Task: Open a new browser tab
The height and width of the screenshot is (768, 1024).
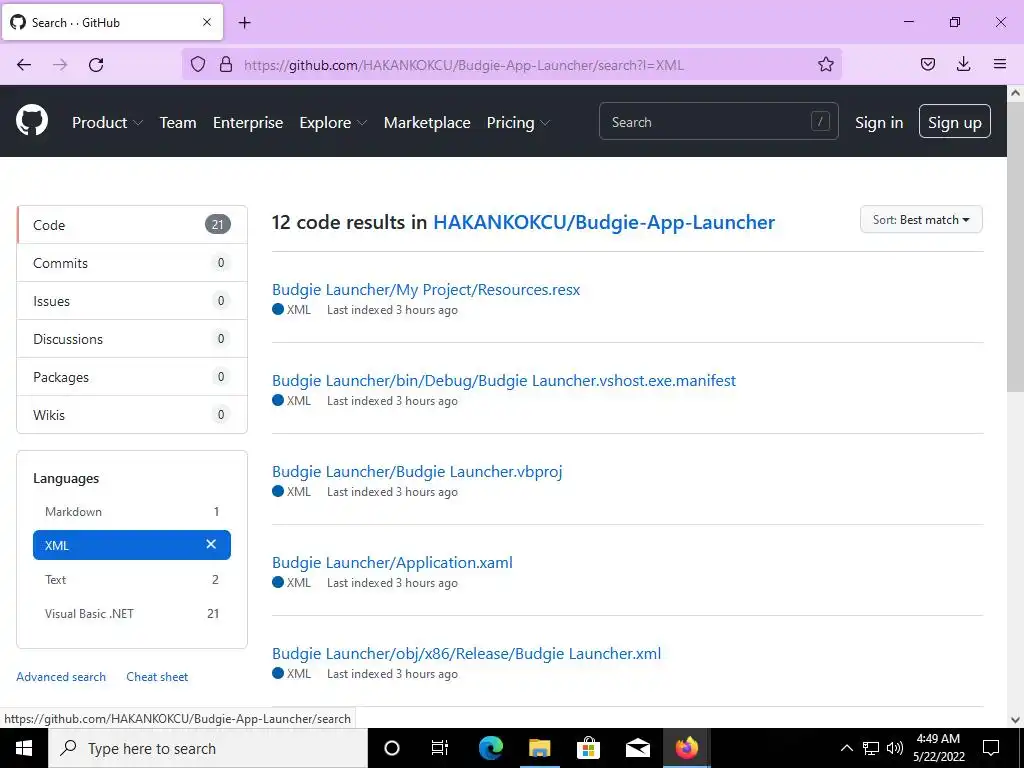Action: click(245, 23)
